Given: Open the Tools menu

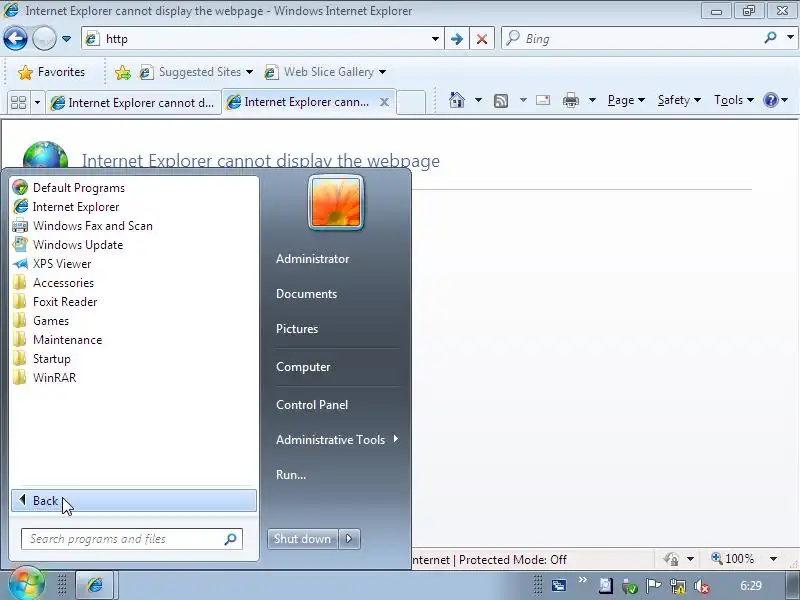Looking at the screenshot, I should click(x=734, y=100).
